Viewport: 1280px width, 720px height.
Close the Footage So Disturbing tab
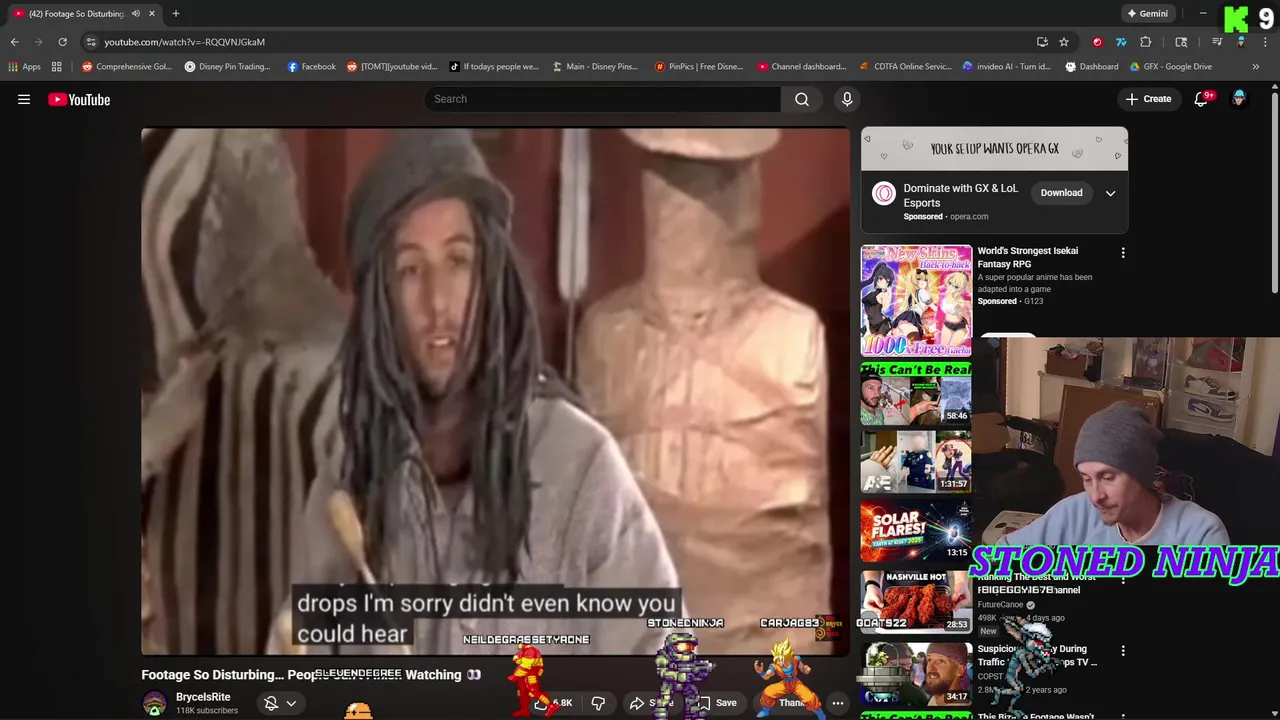coord(152,14)
